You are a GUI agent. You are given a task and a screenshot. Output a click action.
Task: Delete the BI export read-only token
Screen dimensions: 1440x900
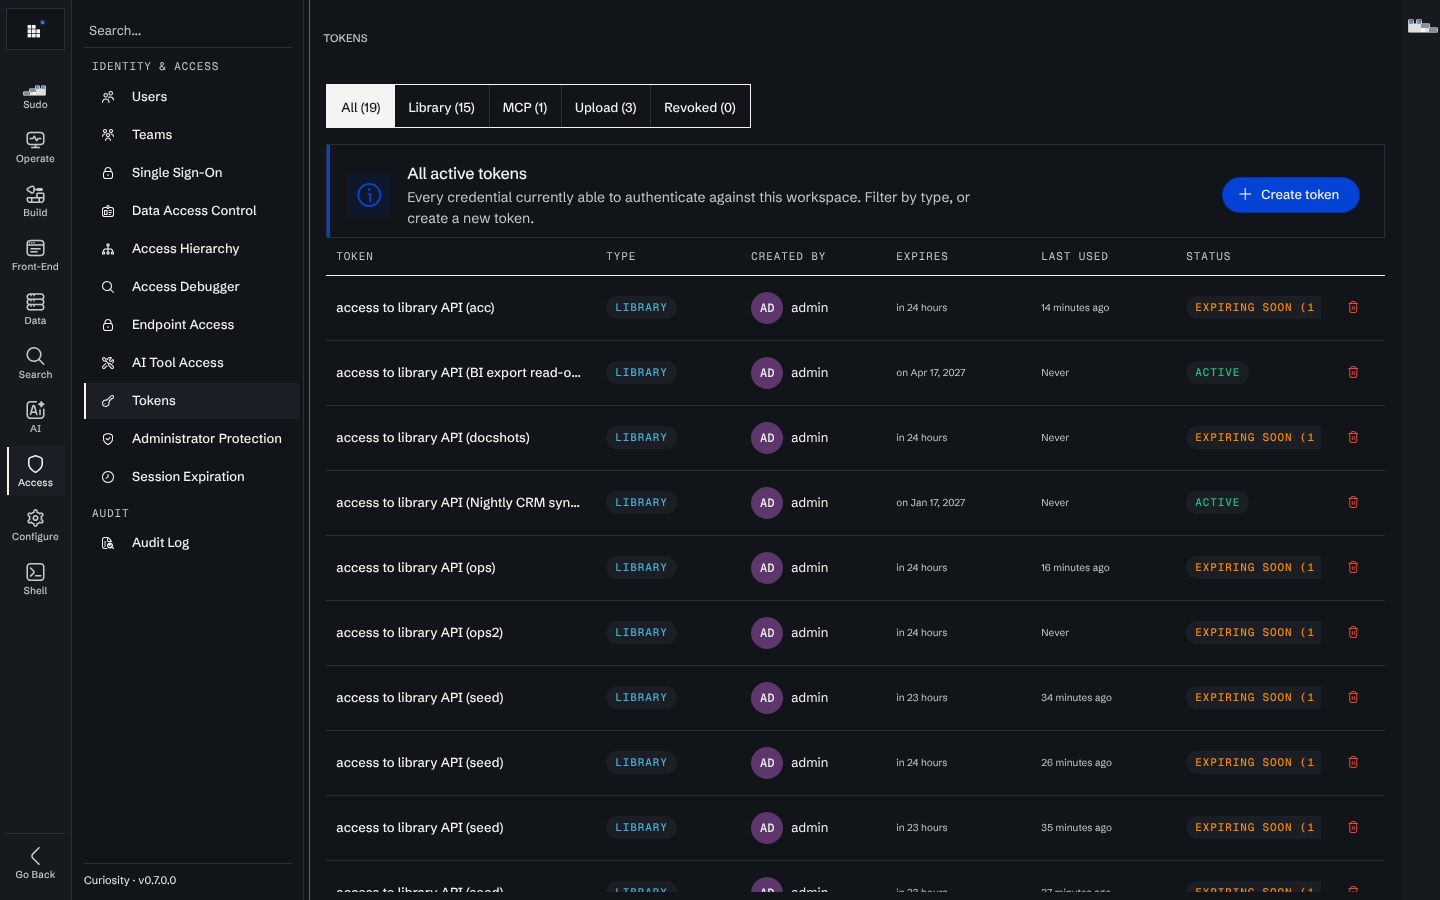1353,373
